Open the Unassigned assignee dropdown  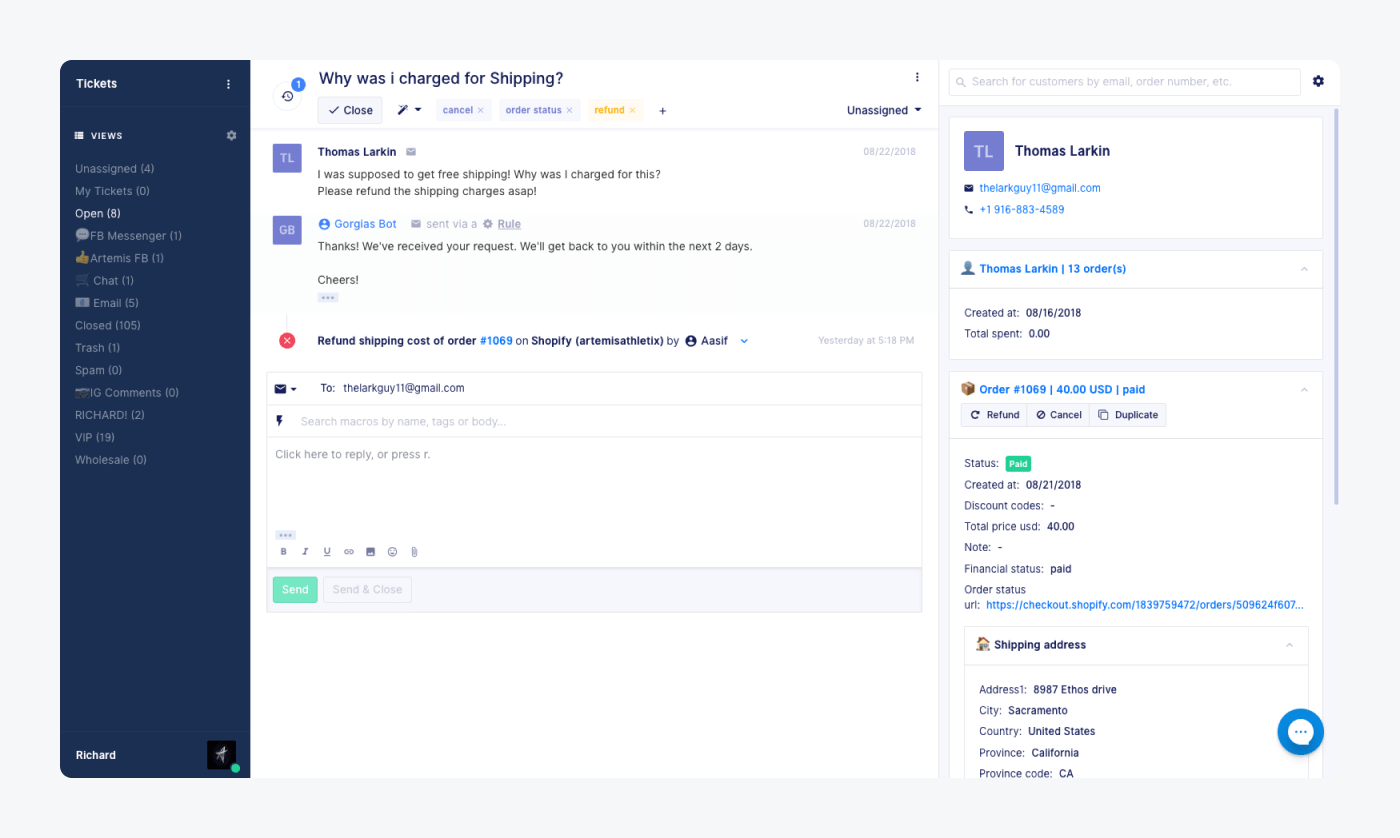(x=883, y=110)
